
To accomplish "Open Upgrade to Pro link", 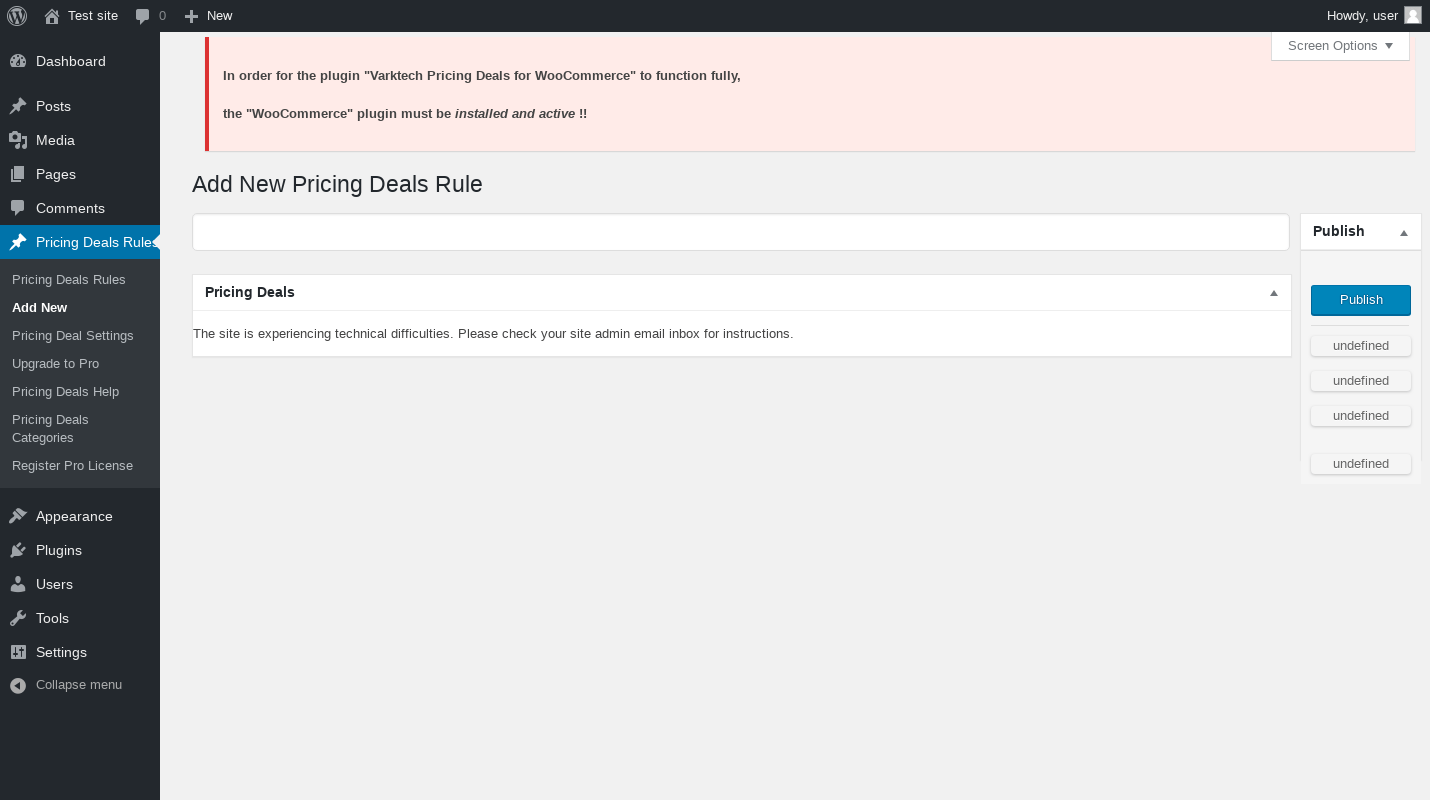I will [55, 363].
